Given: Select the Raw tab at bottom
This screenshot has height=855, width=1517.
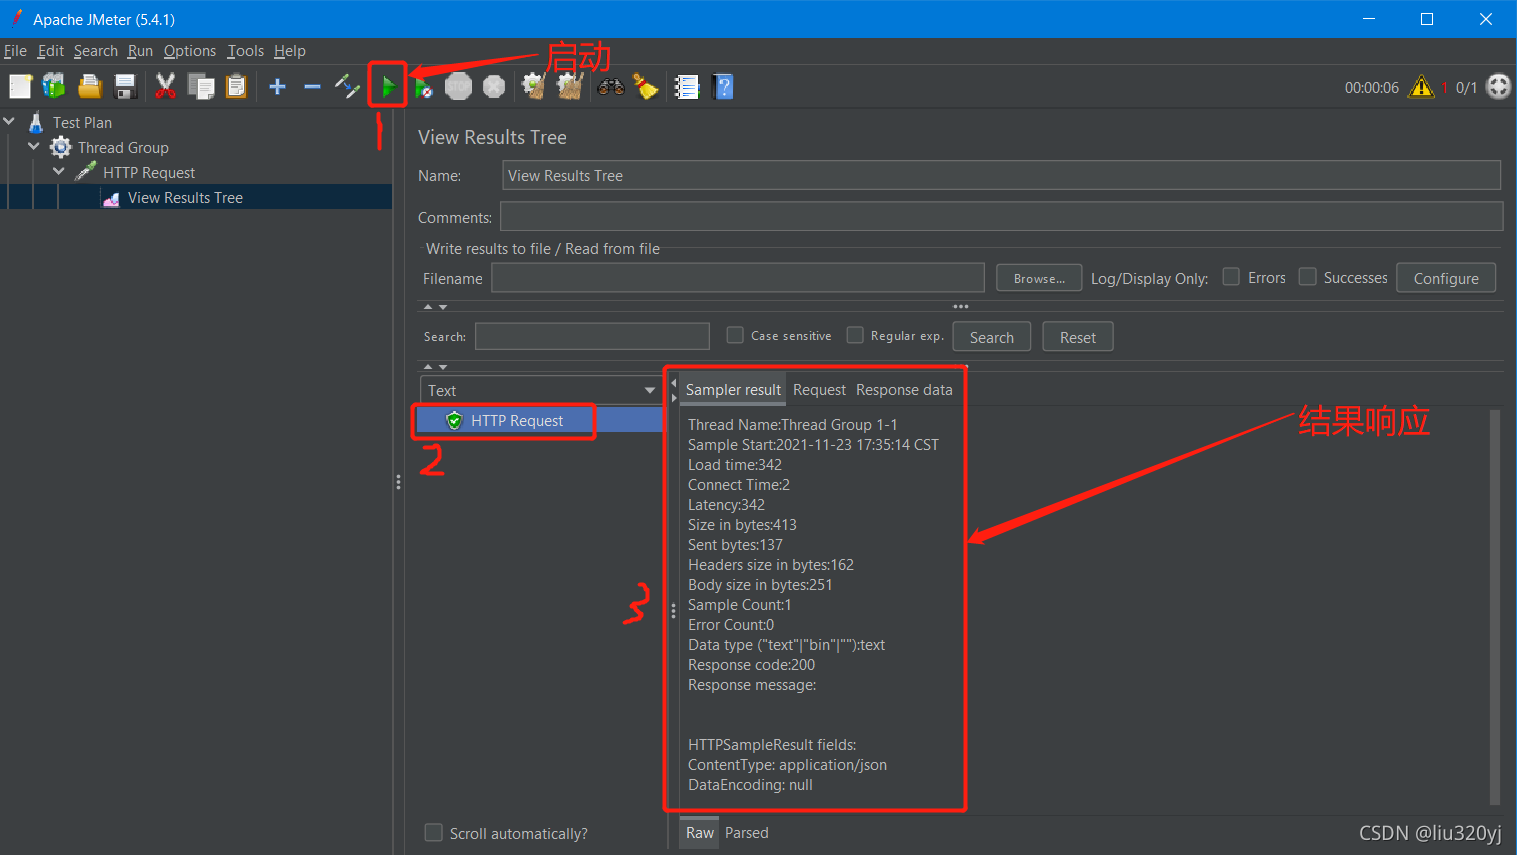Looking at the screenshot, I should pos(700,833).
